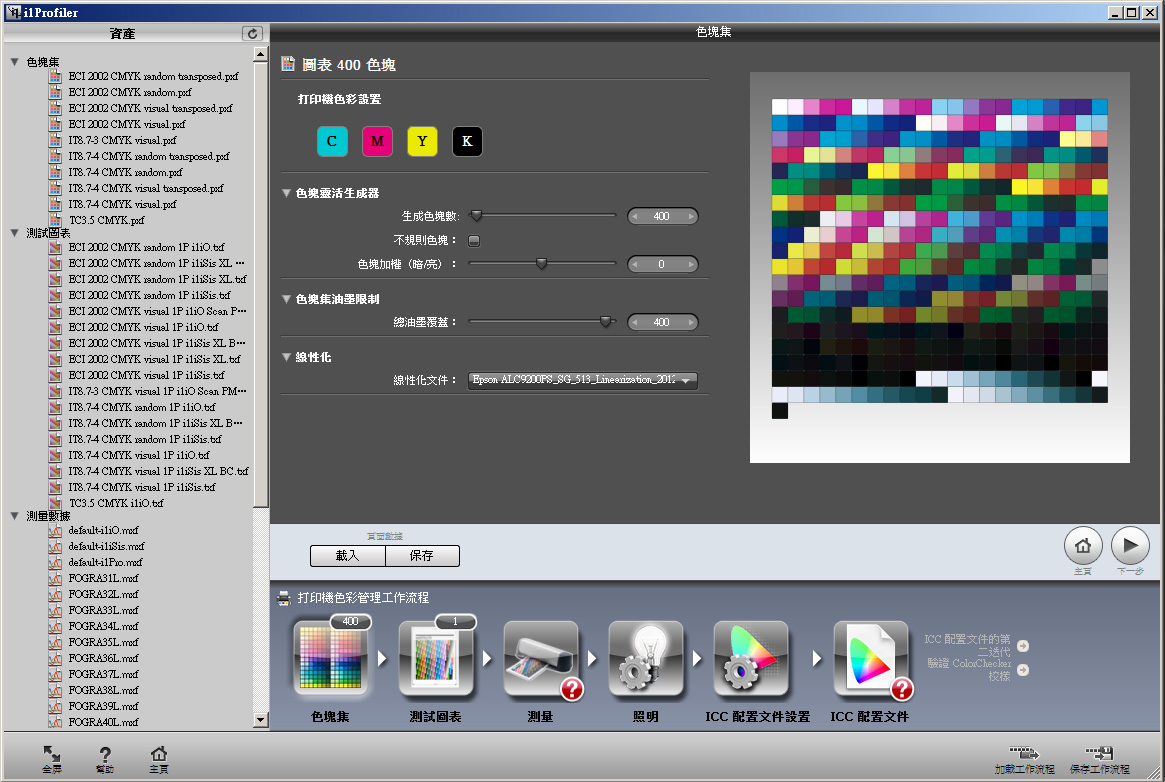Screen dimensions: 1165x782
Task: Click the 載入 load button
Action: pos(347,556)
